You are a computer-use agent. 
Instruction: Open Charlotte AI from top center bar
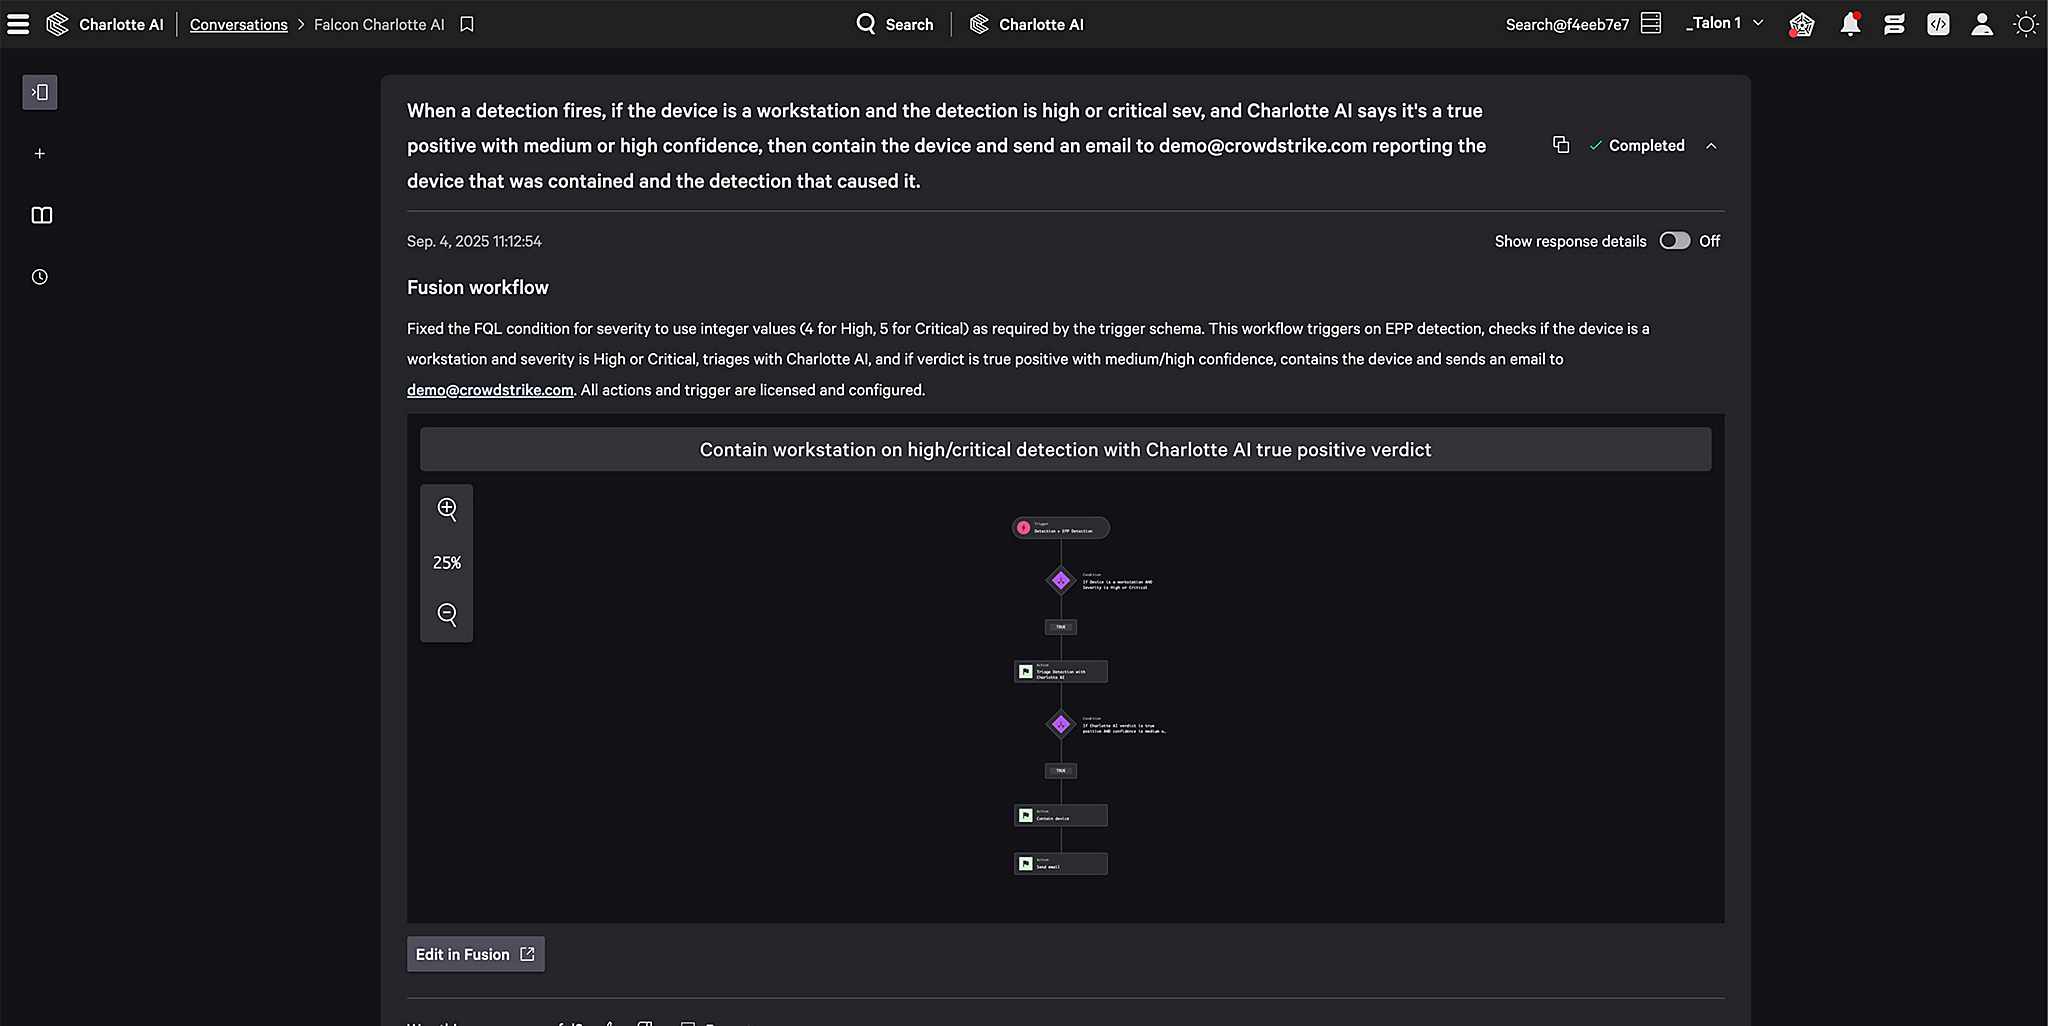[x=1027, y=24]
